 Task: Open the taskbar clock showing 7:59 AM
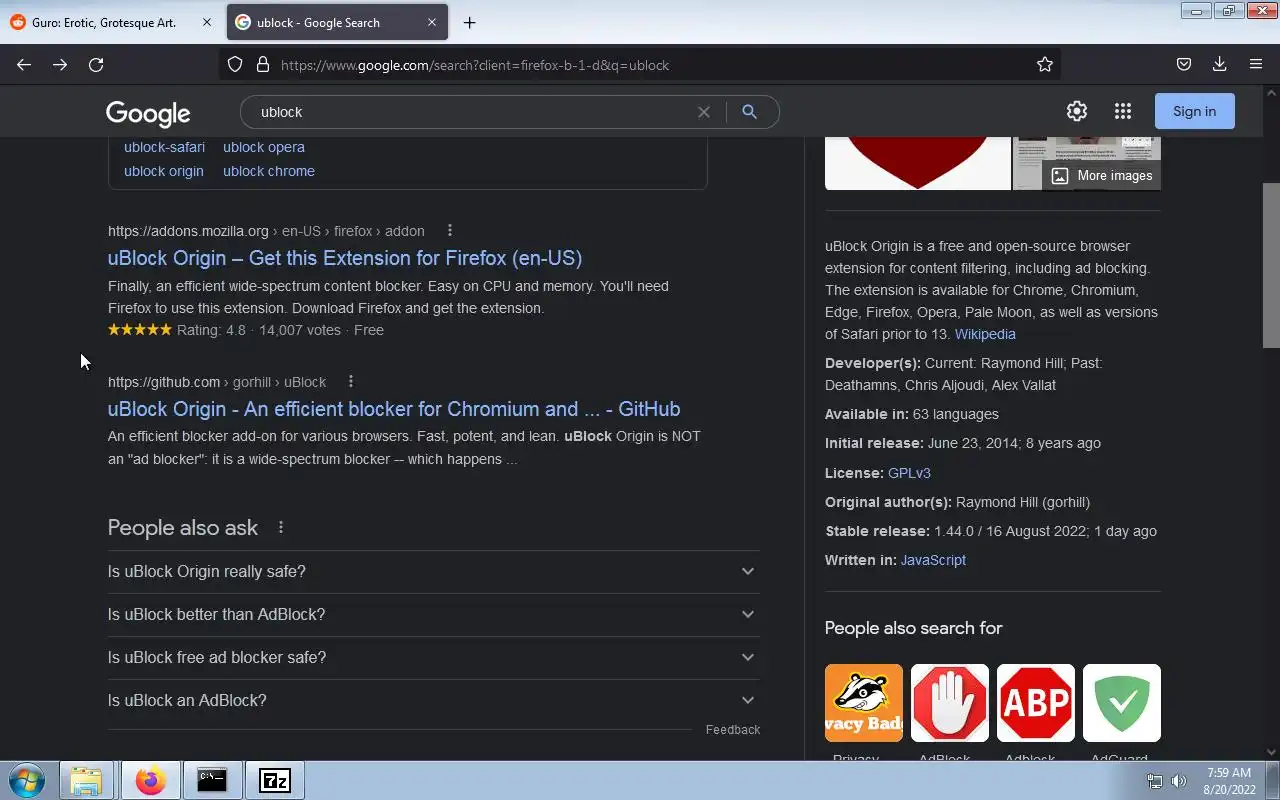point(1229,781)
